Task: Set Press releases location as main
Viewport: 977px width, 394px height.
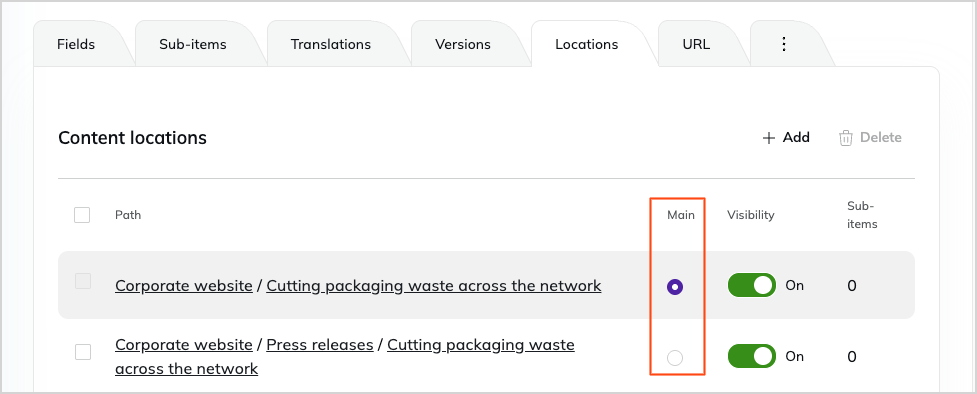Action: [x=675, y=358]
